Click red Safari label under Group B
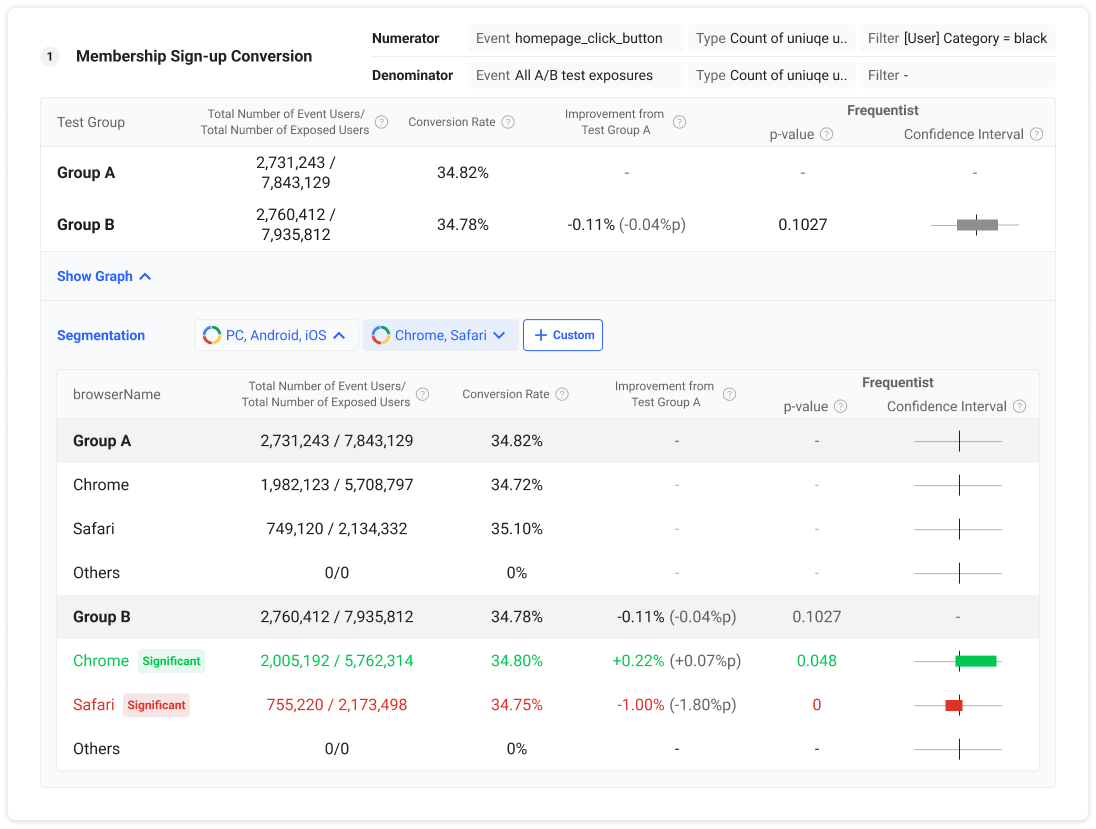This screenshot has width=1096, height=829. 94,705
